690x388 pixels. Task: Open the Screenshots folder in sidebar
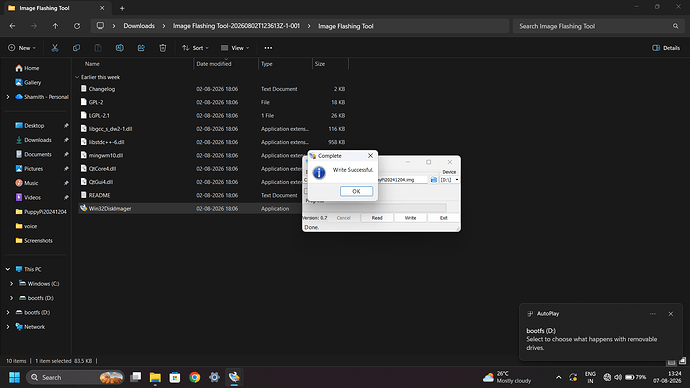38,241
